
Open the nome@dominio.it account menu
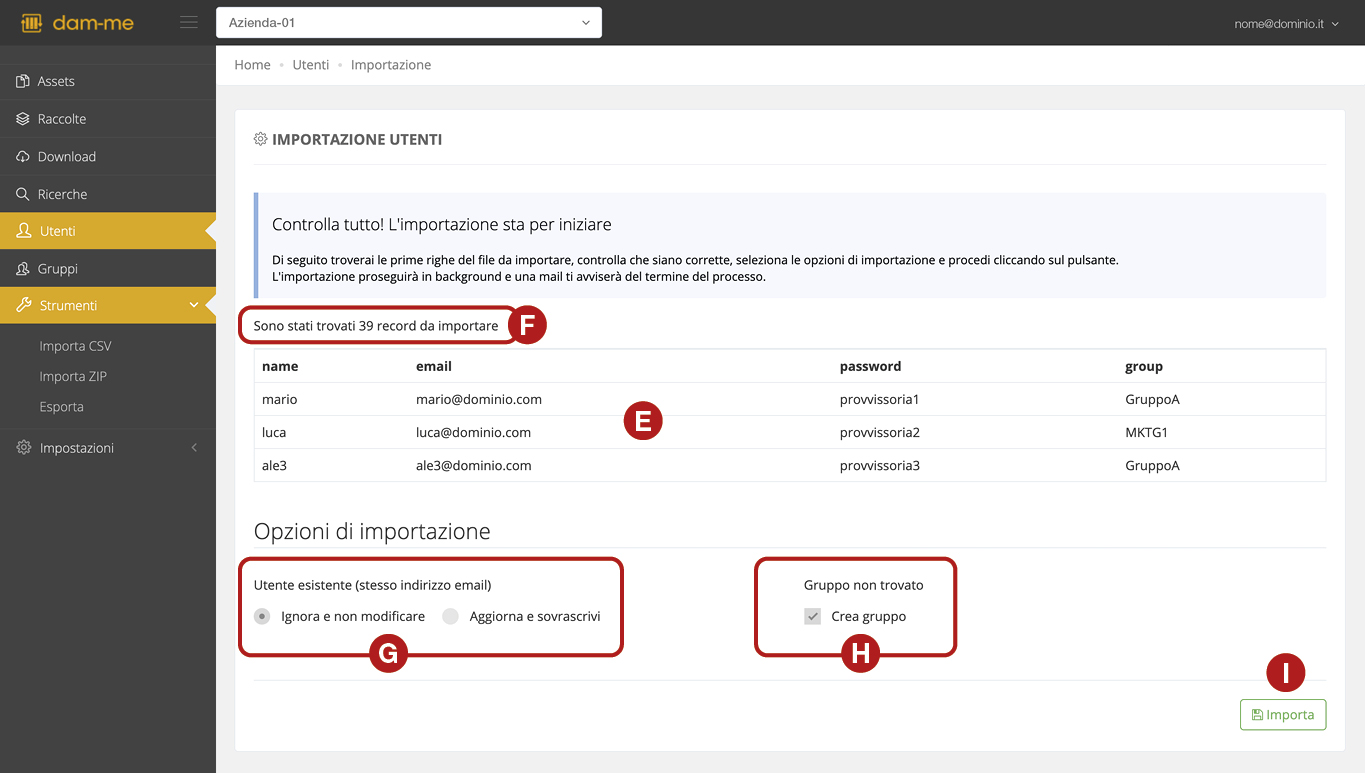click(1286, 23)
